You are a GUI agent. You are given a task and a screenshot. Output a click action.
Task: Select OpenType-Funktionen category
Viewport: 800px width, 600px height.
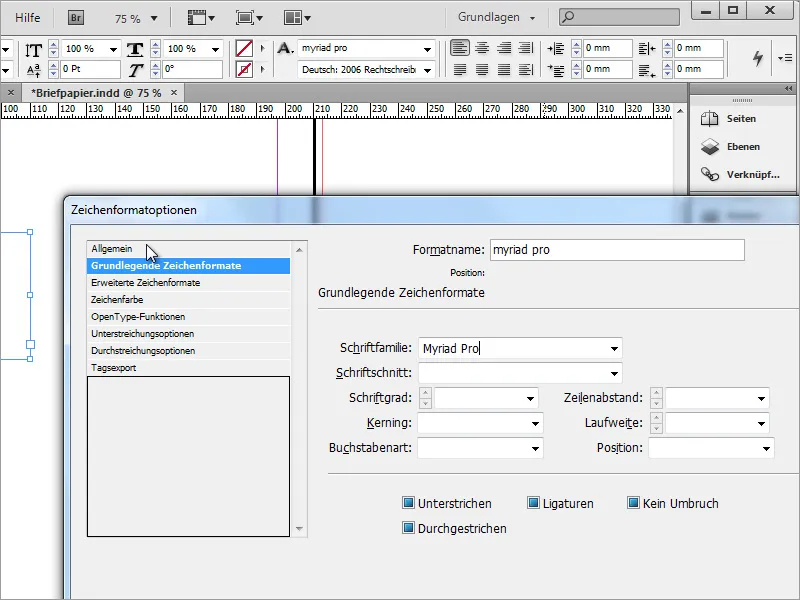188,317
